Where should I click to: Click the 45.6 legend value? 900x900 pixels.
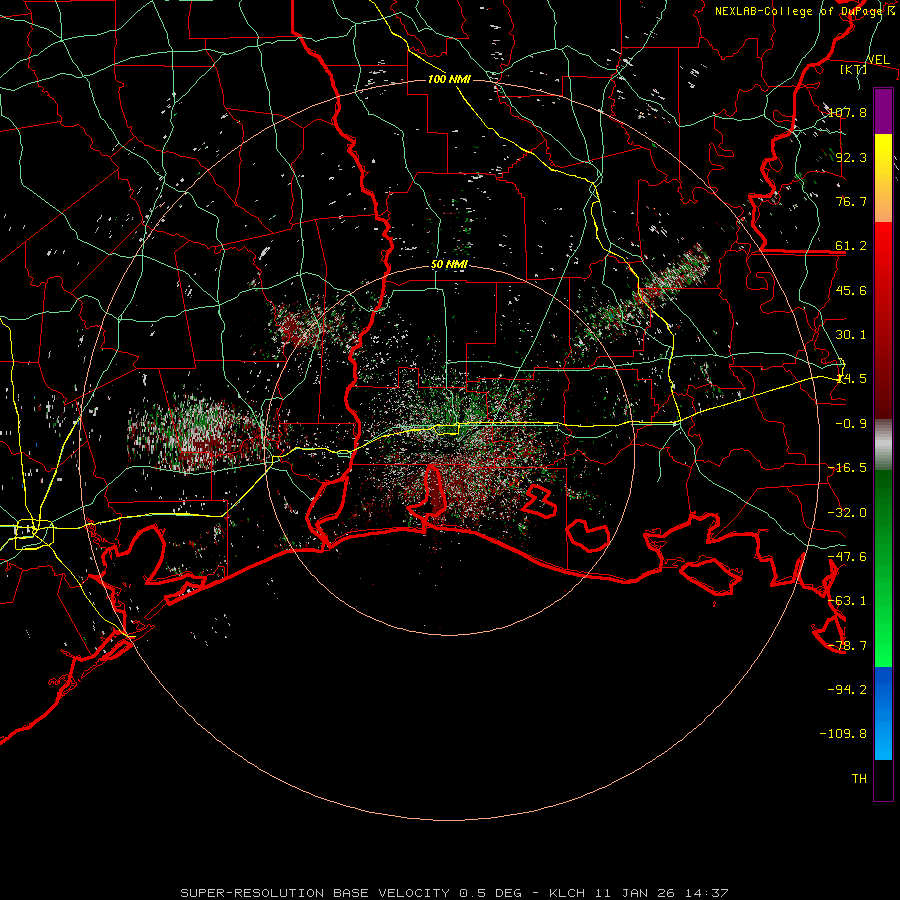[x=851, y=290]
